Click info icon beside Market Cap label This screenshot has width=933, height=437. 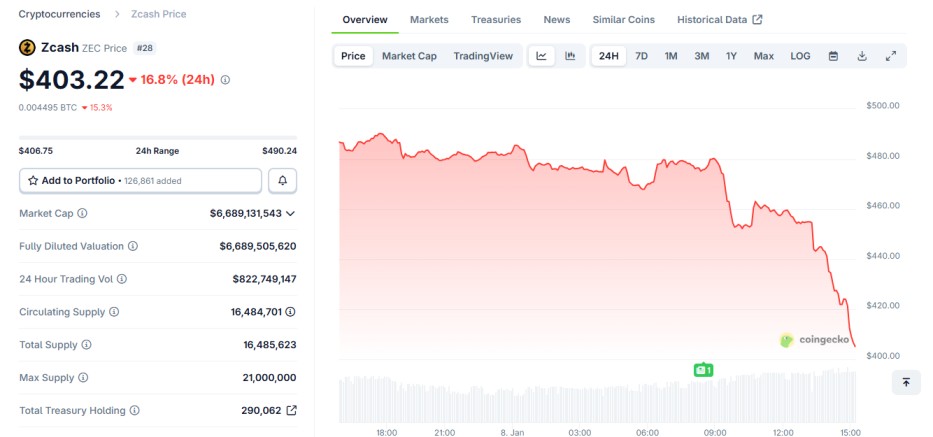(x=82, y=213)
